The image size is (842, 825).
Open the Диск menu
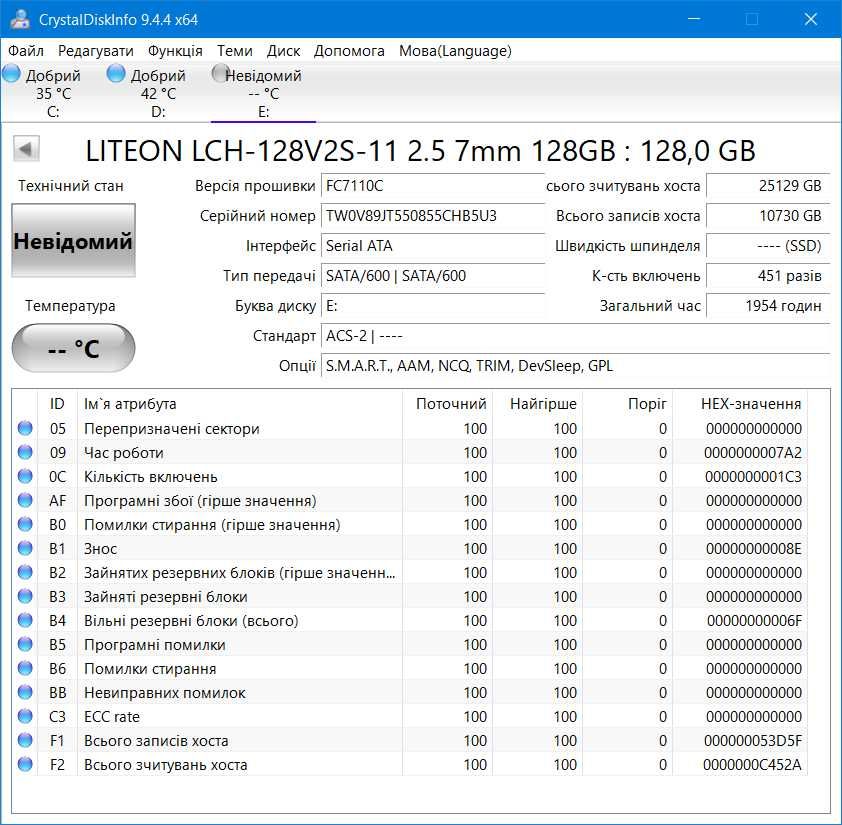[284, 51]
